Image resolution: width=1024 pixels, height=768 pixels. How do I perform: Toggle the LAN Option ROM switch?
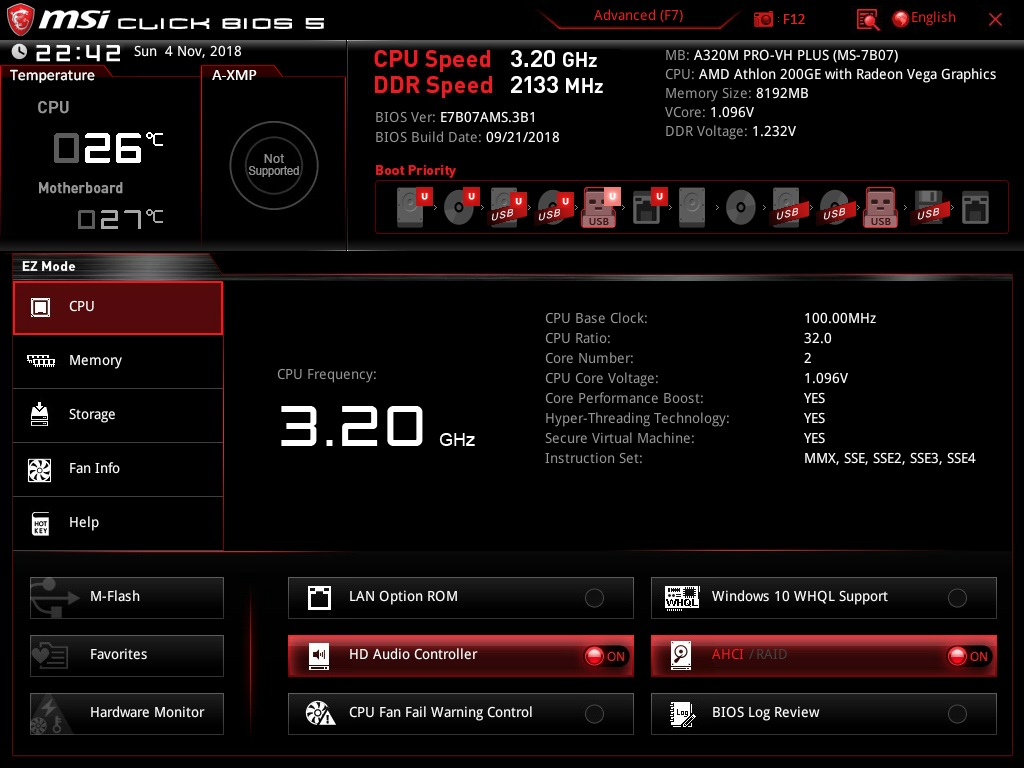click(594, 598)
